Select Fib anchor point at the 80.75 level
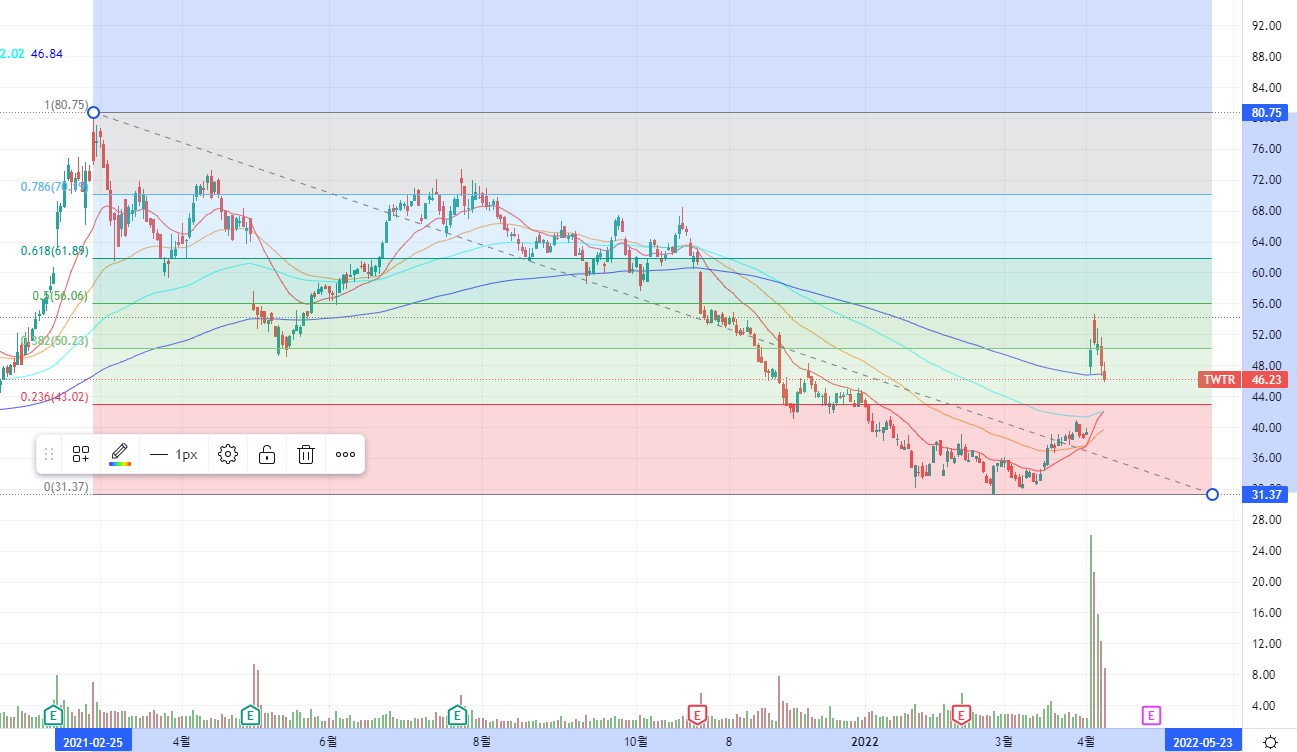1297x752 pixels. [x=93, y=112]
